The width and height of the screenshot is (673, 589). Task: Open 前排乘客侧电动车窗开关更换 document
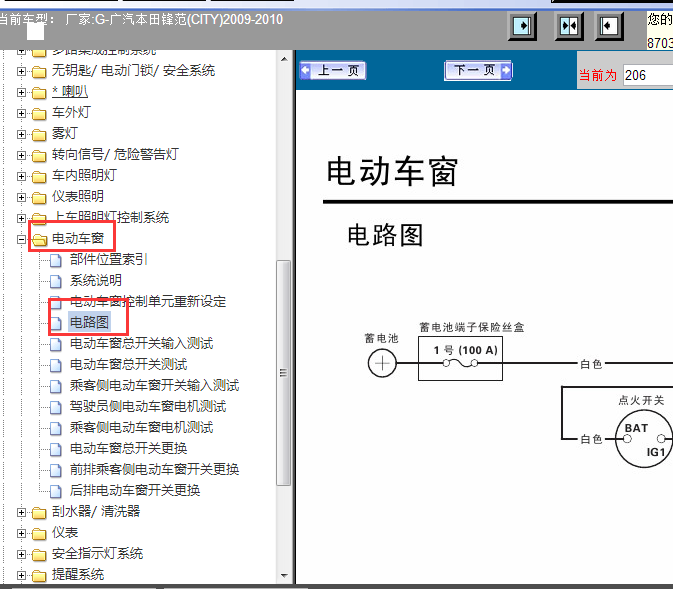click(x=154, y=470)
